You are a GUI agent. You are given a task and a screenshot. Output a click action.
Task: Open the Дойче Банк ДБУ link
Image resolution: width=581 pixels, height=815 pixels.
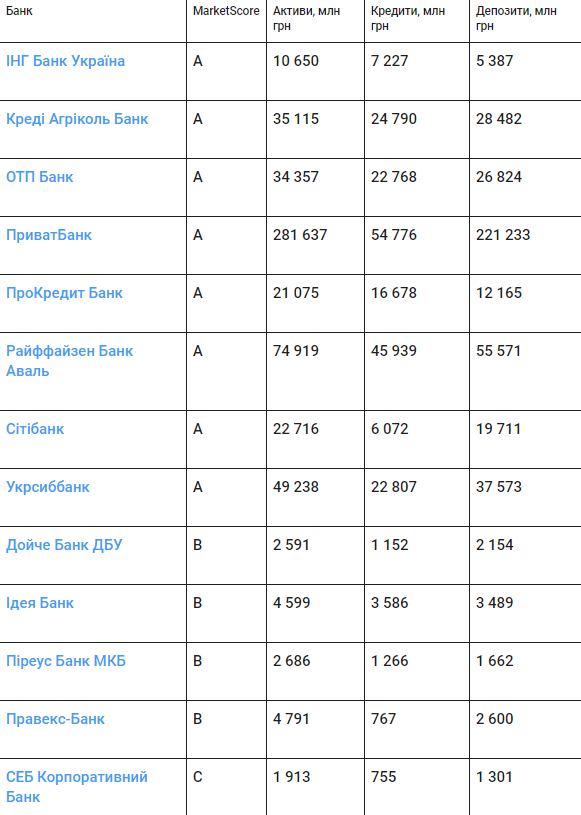pos(64,545)
